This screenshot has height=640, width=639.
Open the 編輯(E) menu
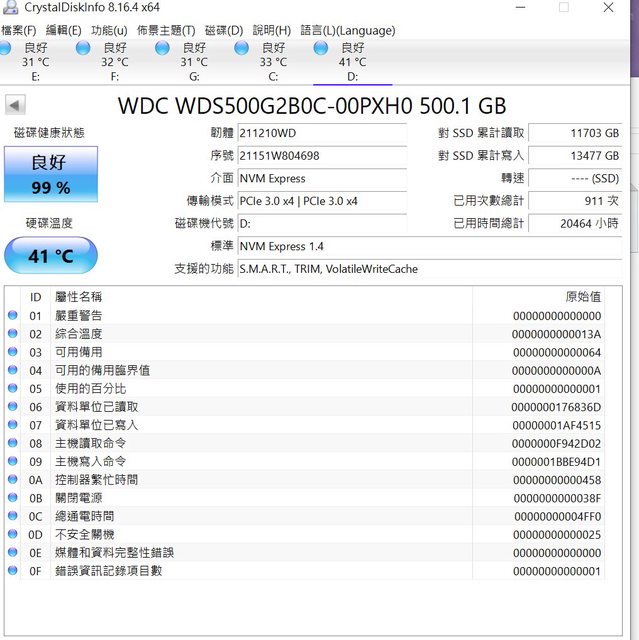63,30
